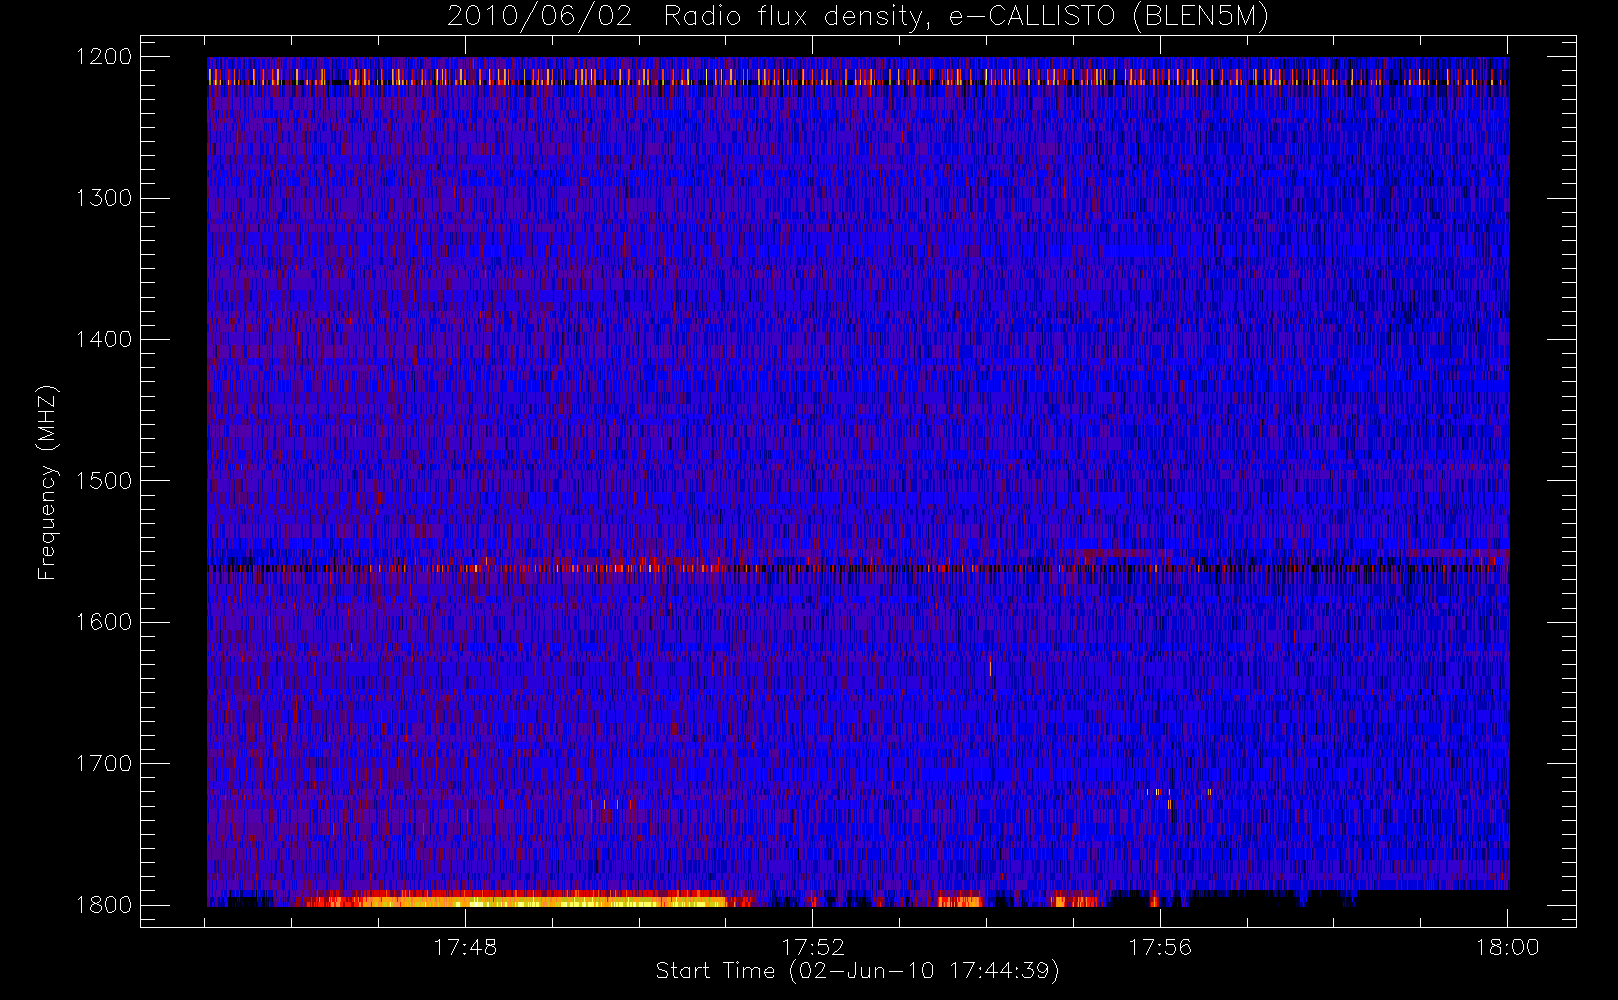The image size is (1618, 1000).
Task: Click the 1700 frequency tick label
Action: point(104,763)
